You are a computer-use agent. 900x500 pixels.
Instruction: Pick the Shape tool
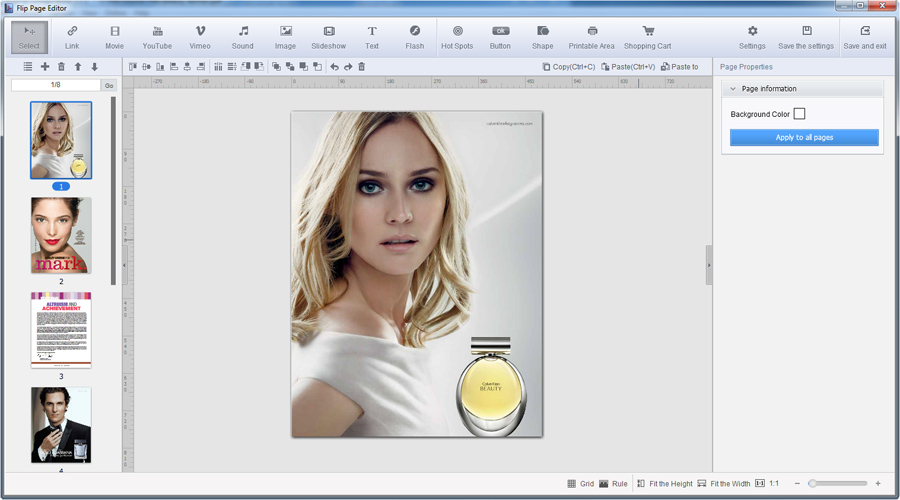pos(543,37)
